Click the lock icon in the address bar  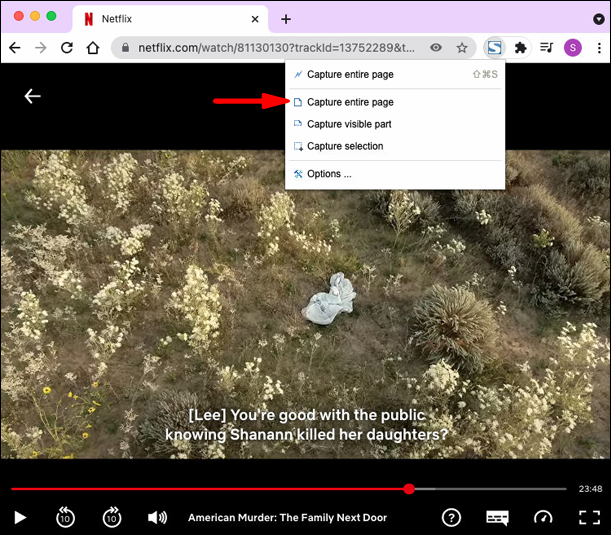click(x=125, y=48)
